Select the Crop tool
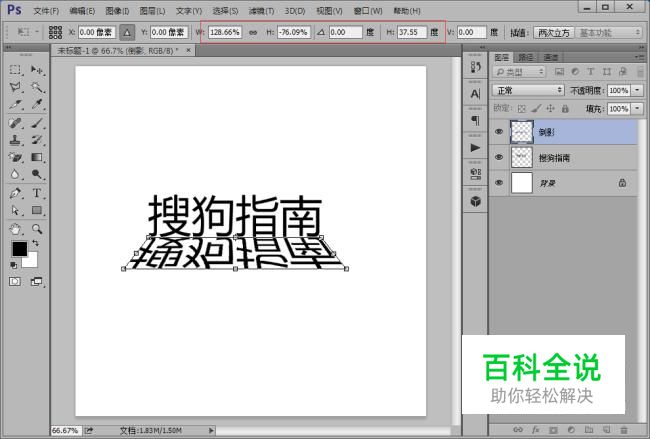The width and height of the screenshot is (650, 439). click(x=15, y=104)
